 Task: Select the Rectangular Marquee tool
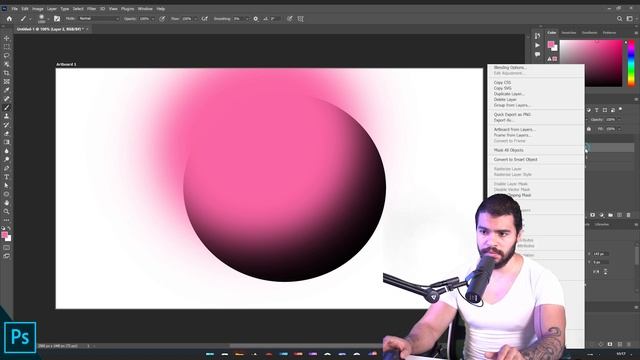point(7,47)
